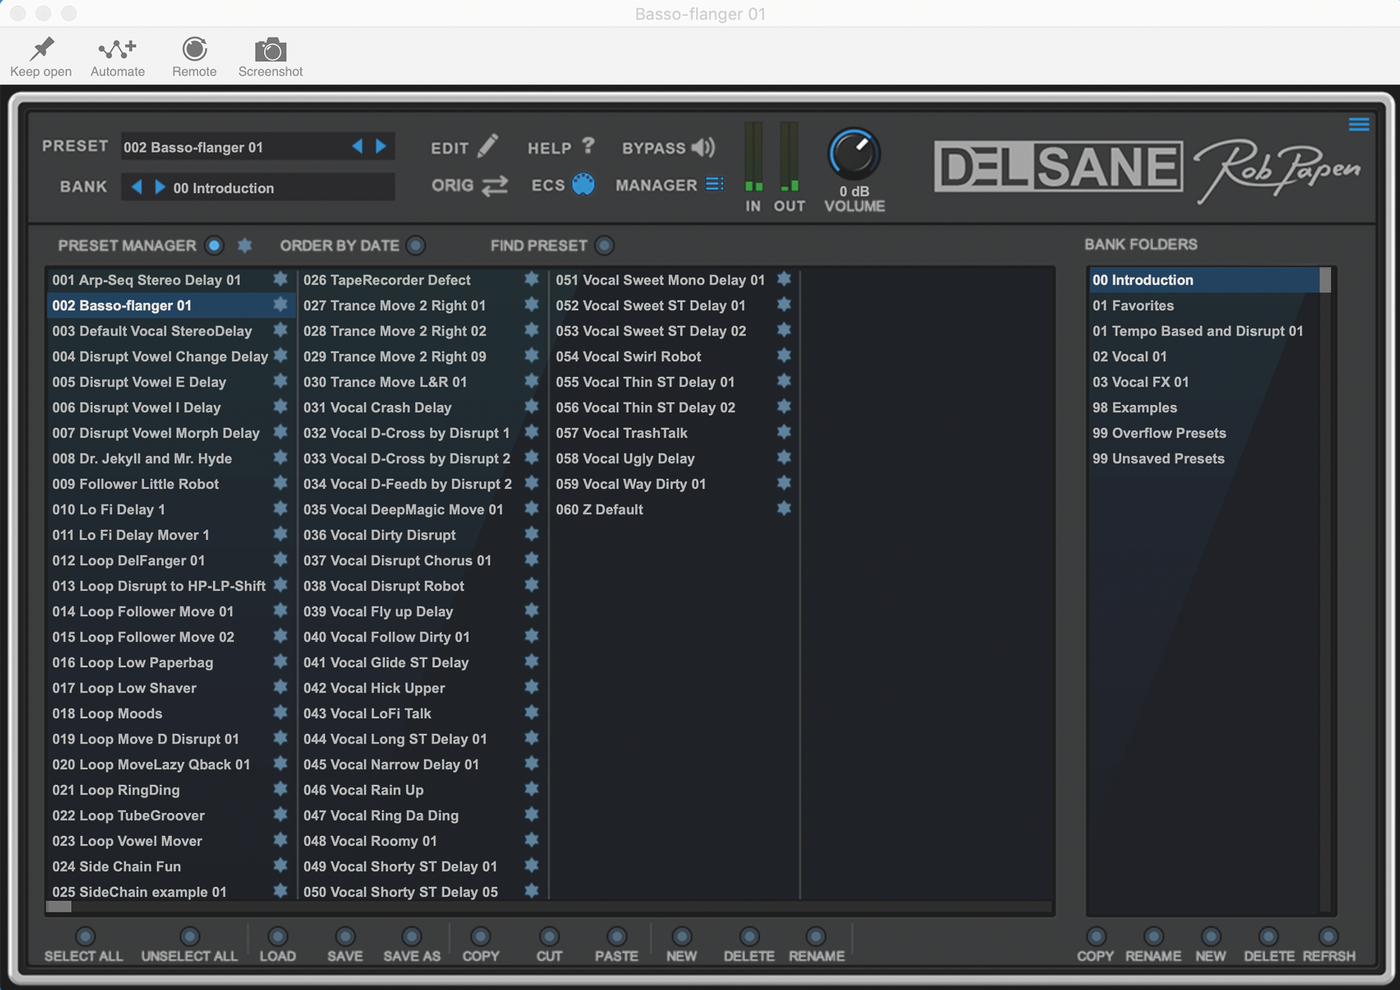Star the 042 Vocal Hick Upper preset

[x=531, y=687]
